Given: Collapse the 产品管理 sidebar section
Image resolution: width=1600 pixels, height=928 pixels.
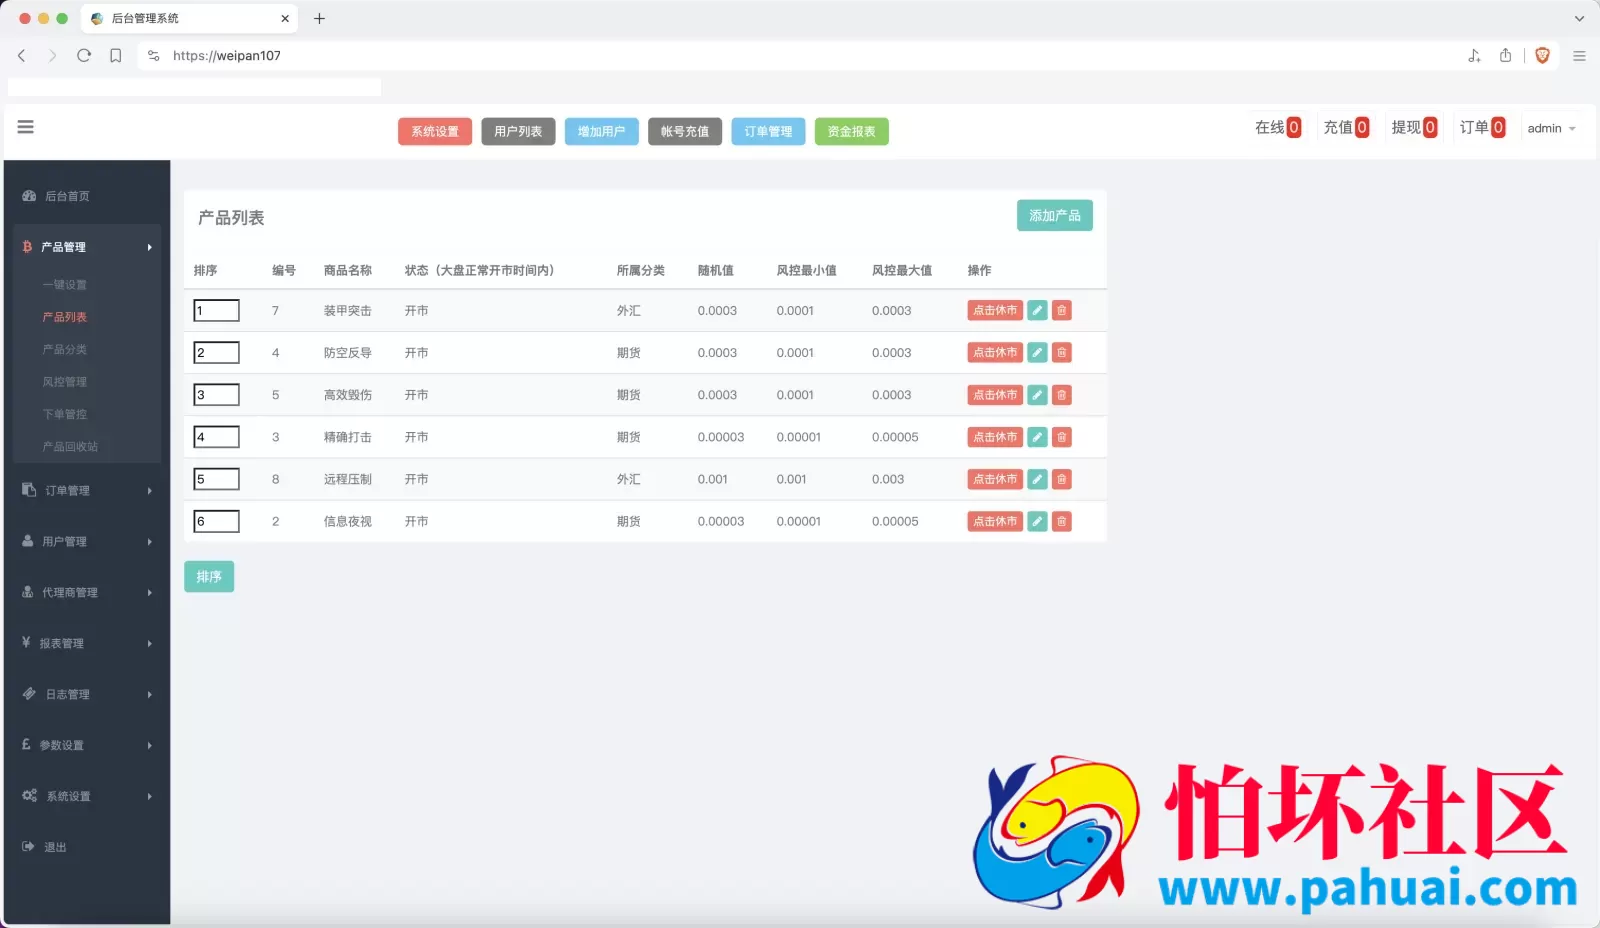Looking at the screenshot, I should [x=87, y=247].
